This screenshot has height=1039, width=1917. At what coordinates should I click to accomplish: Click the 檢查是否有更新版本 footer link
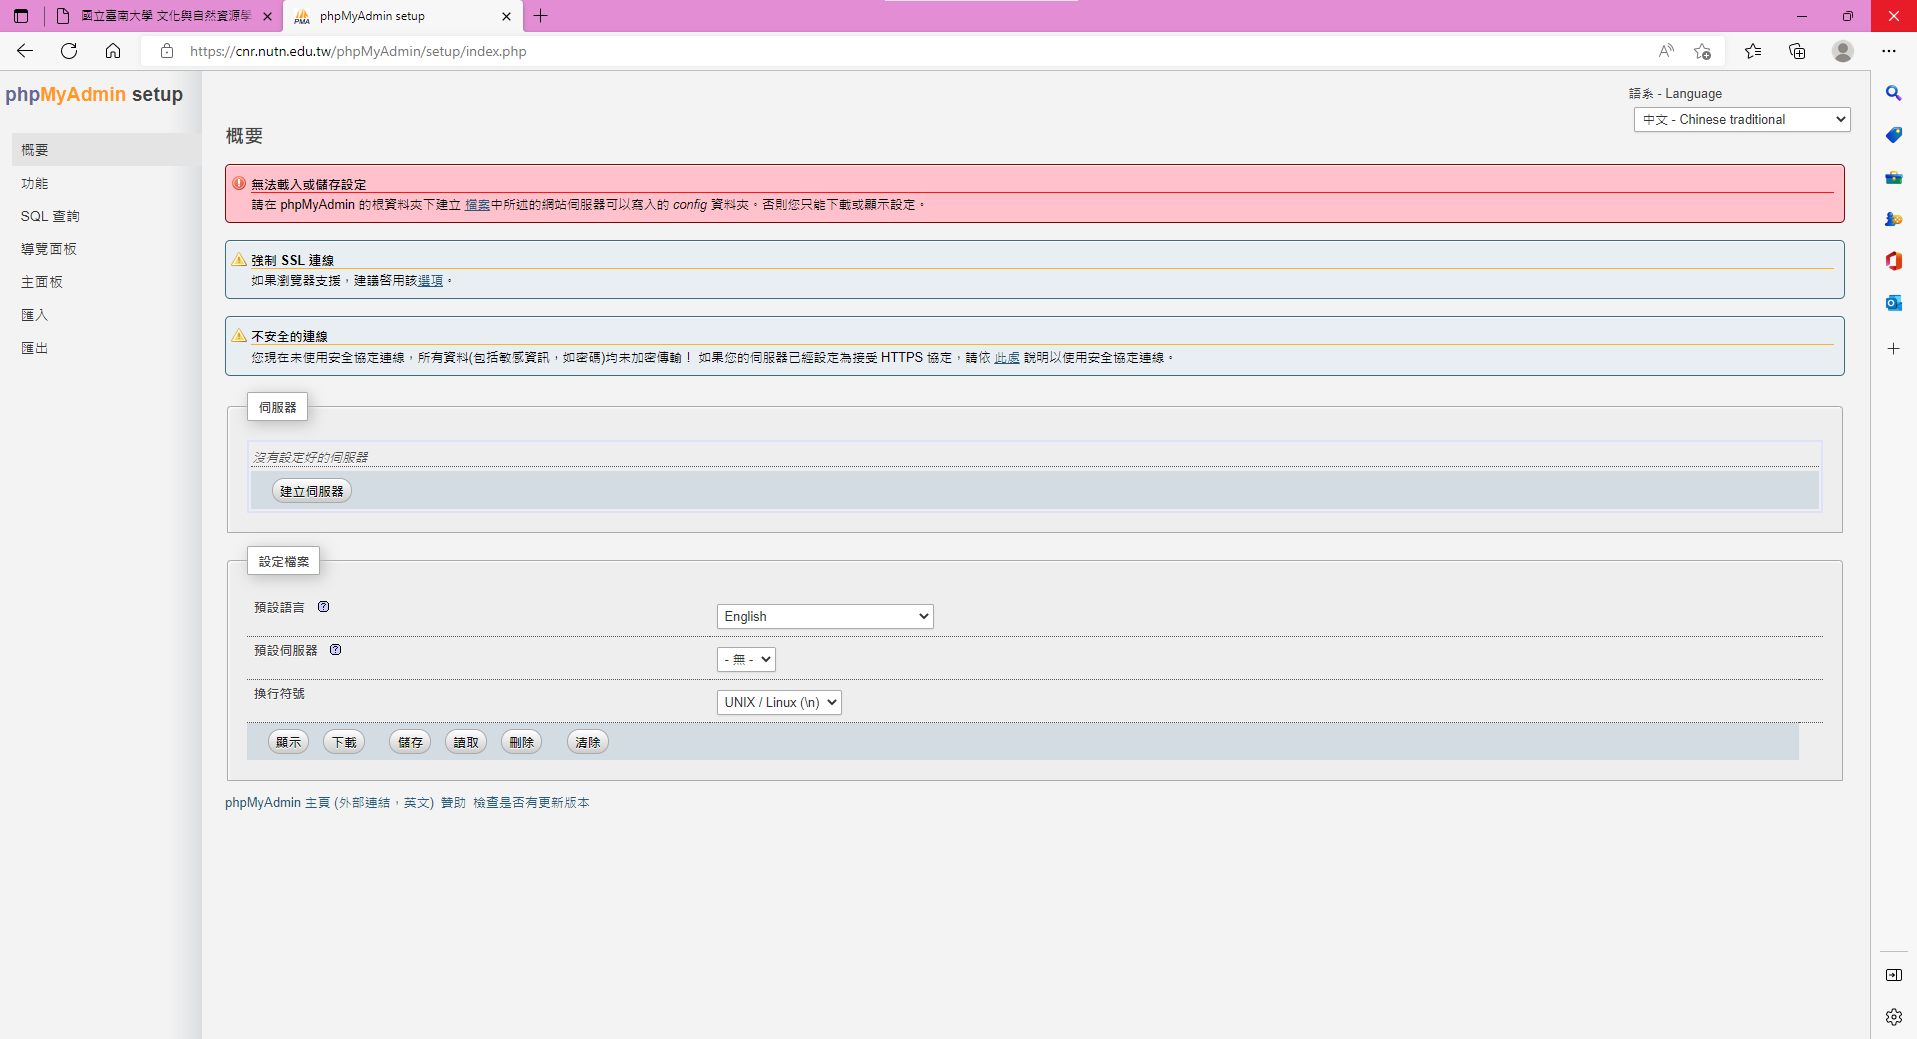tap(531, 803)
